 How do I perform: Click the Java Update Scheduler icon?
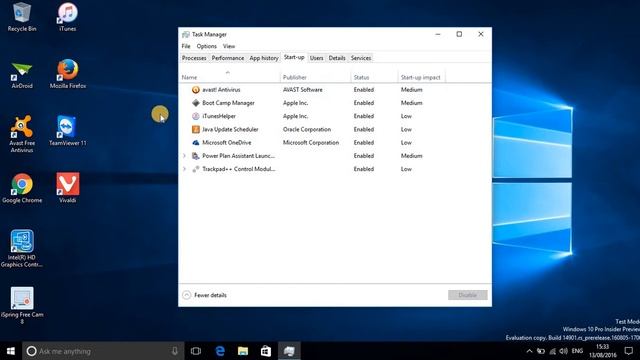coord(196,129)
